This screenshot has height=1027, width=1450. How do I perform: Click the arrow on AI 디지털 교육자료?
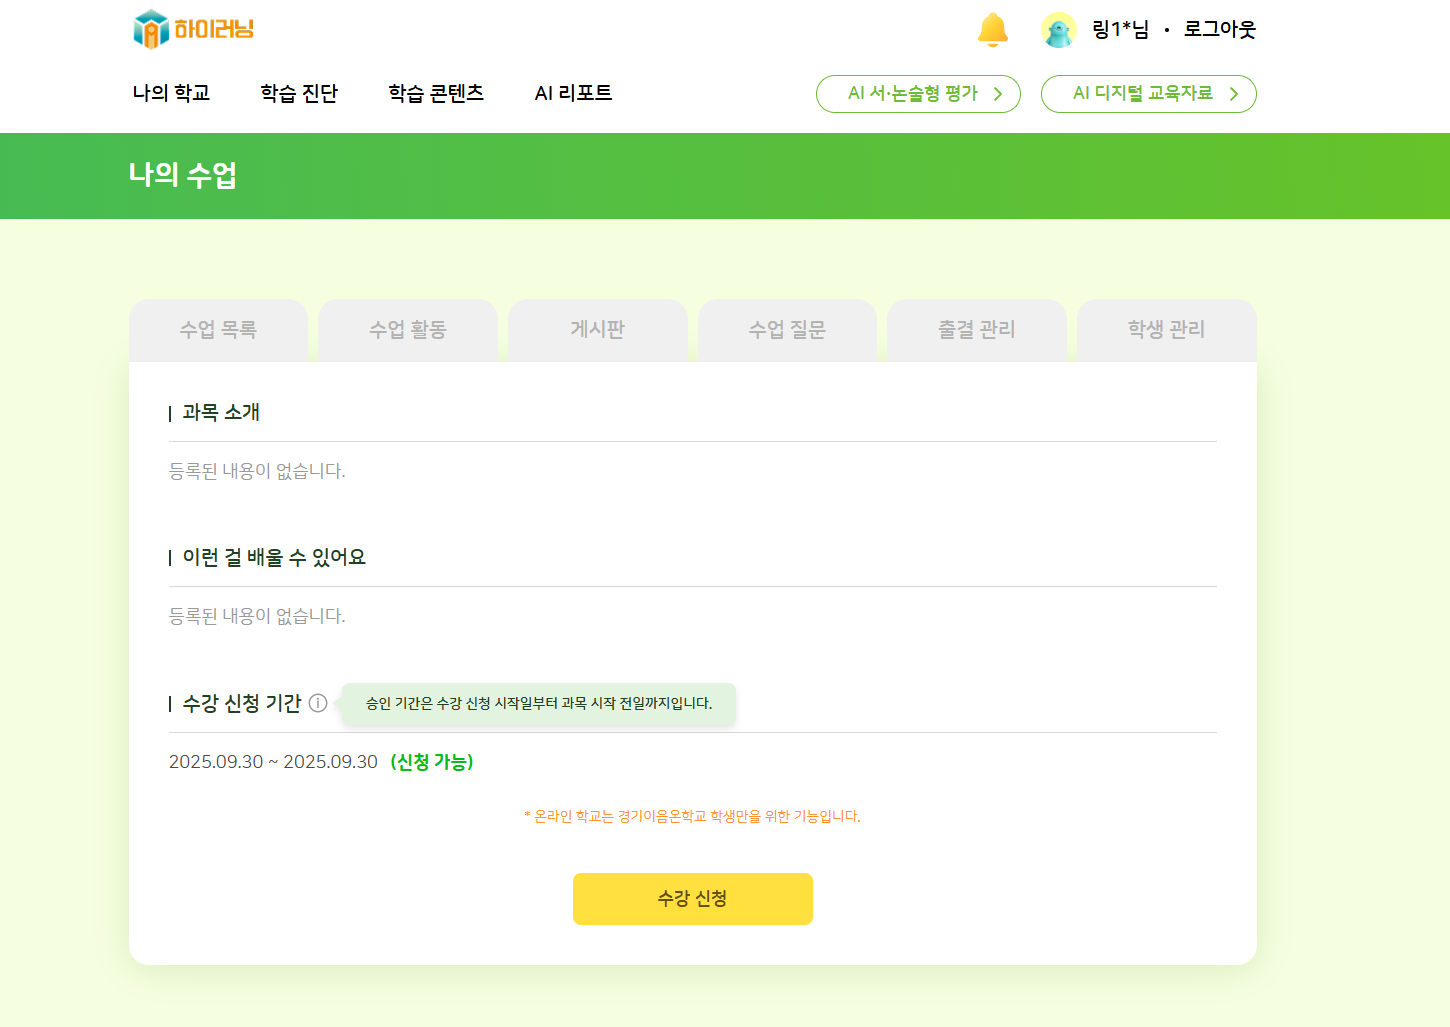click(1233, 94)
